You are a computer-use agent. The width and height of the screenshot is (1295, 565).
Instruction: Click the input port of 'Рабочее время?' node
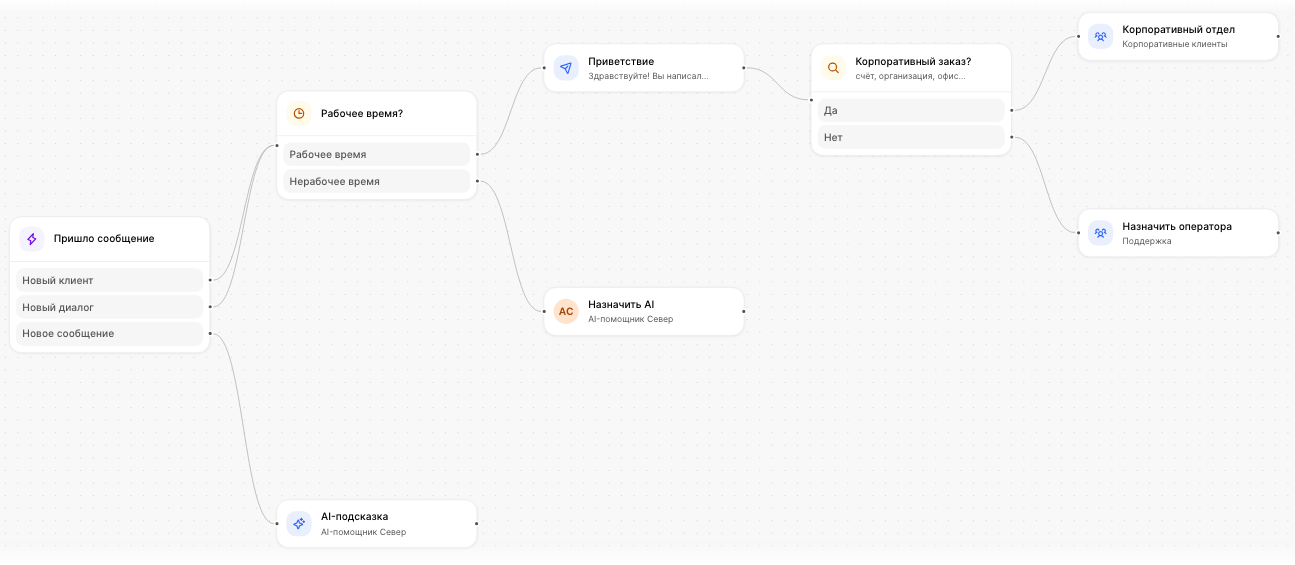pos(276,146)
